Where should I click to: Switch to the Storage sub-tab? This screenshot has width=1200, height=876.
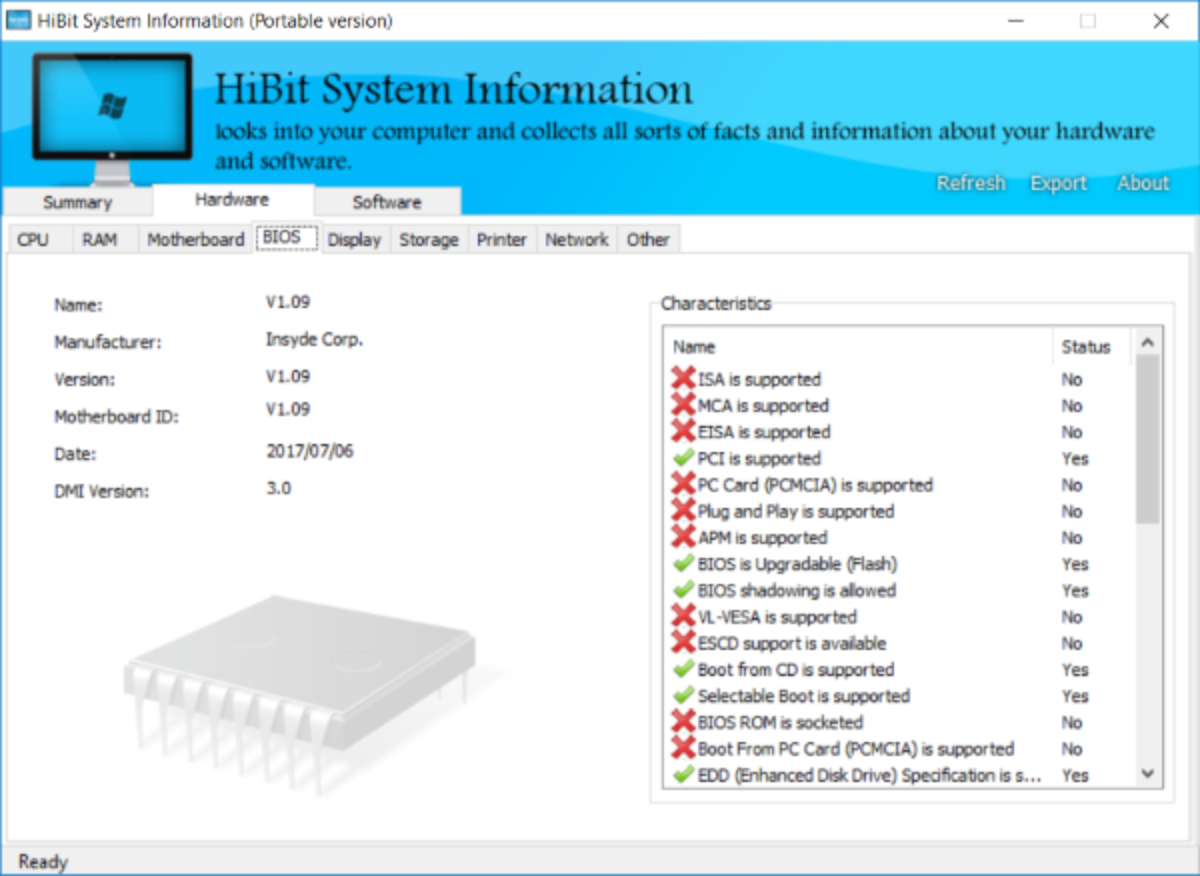pyautogui.click(x=429, y=240)
